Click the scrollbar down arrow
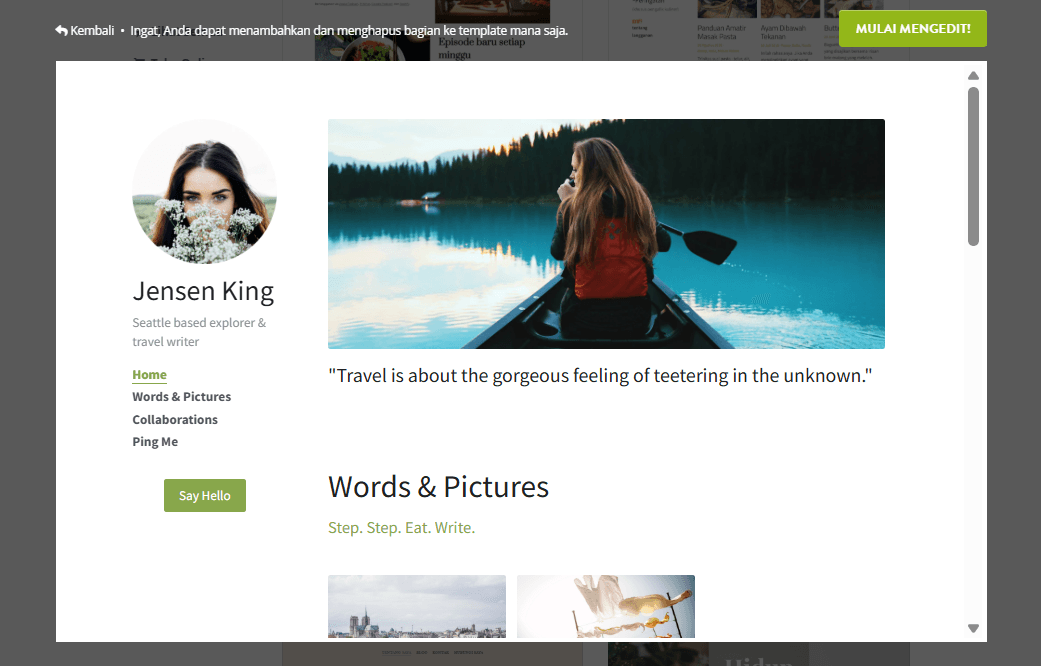 coord(973,628)
